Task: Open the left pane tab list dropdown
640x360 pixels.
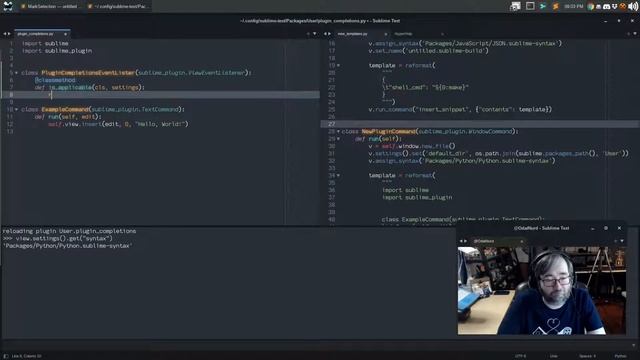Action: point(314,34)
